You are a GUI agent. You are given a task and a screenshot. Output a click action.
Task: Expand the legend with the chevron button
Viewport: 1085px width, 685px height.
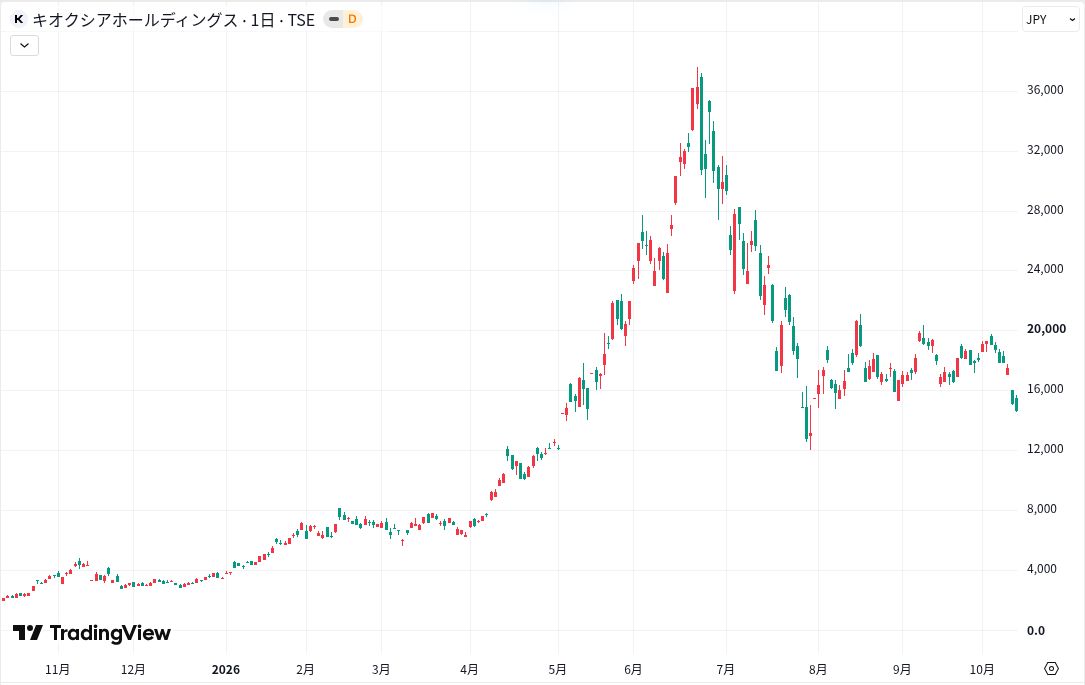pyautogui.click(x=24, y=46)
